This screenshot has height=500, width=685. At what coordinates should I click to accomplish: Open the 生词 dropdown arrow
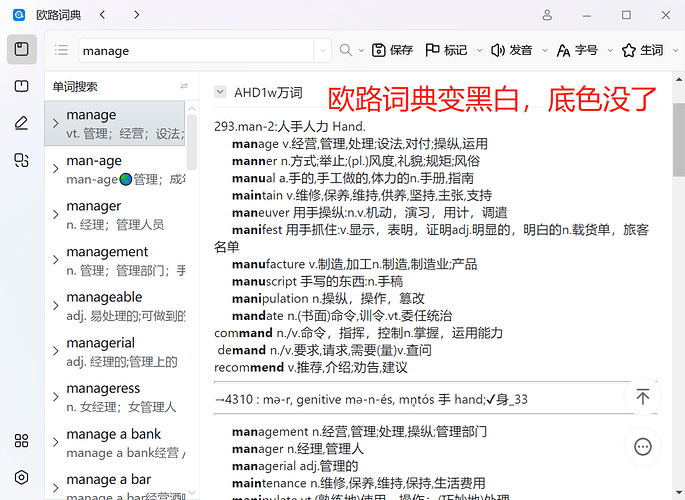click(x=675, y=51)
